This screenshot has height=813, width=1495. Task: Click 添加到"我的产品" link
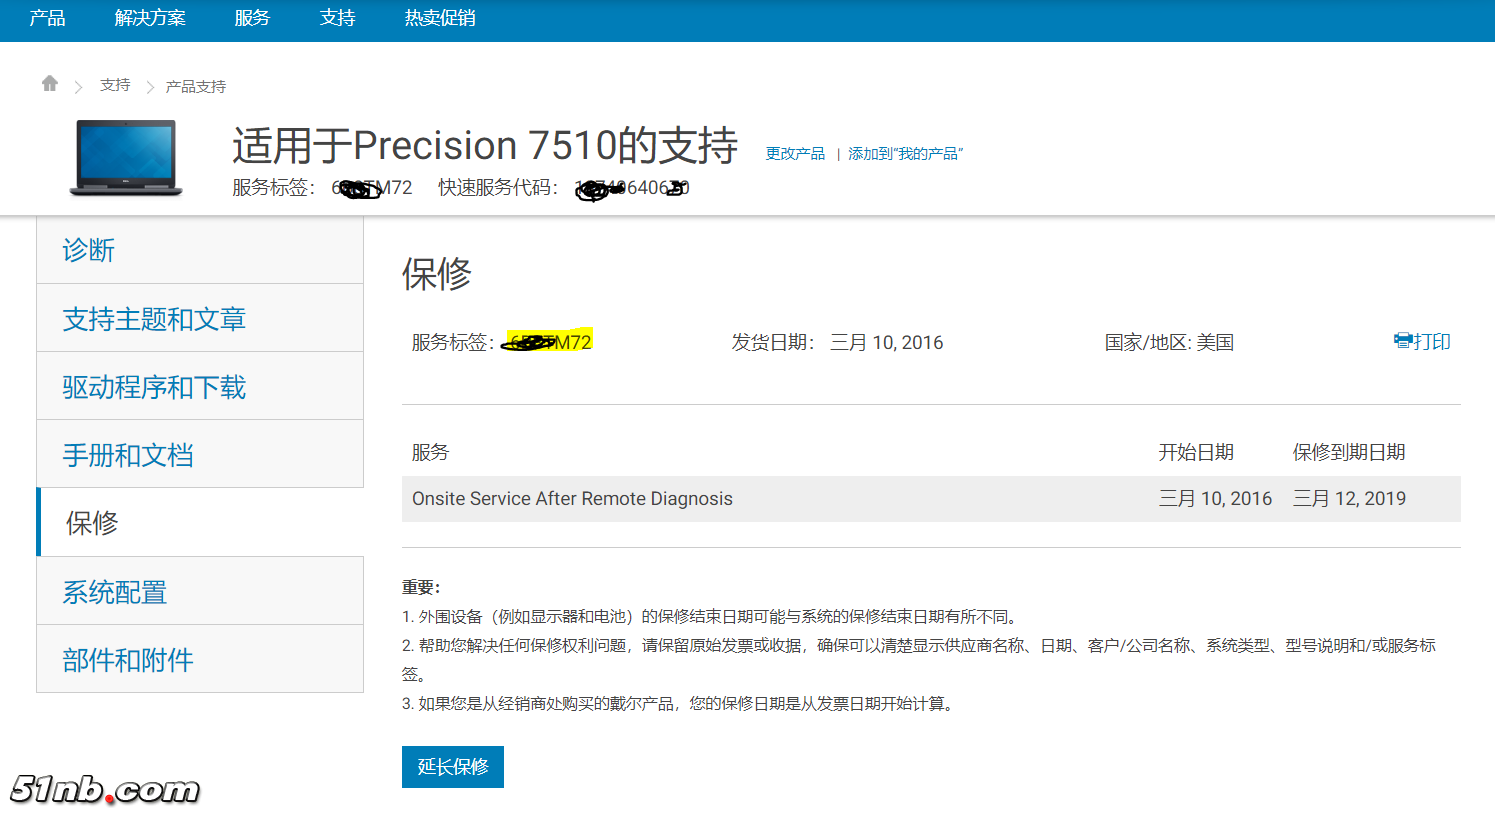click(x=905, y=154)
